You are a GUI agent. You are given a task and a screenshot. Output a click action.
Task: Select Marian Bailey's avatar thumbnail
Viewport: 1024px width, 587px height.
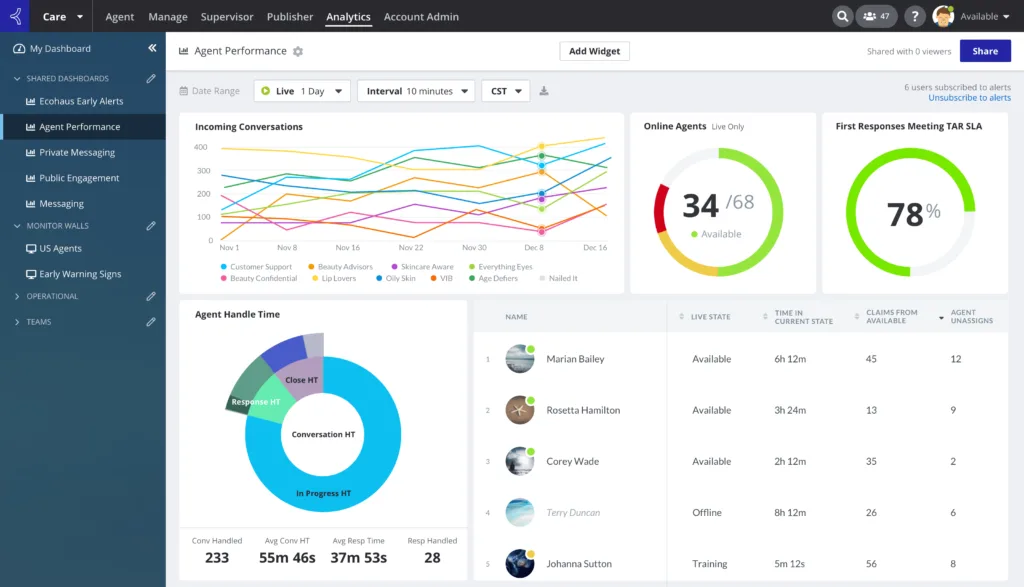(x=520, y=358)
